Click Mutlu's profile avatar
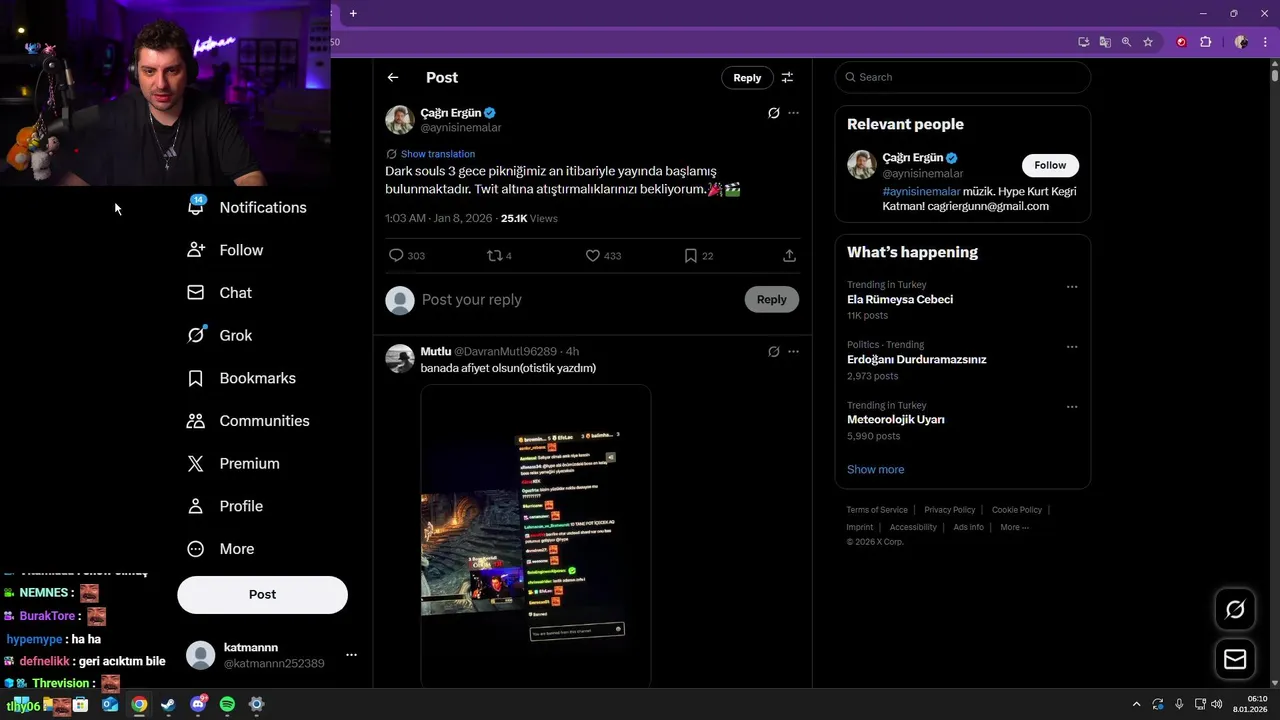Viewport: 1280px width, 720px height. (400, 359)
